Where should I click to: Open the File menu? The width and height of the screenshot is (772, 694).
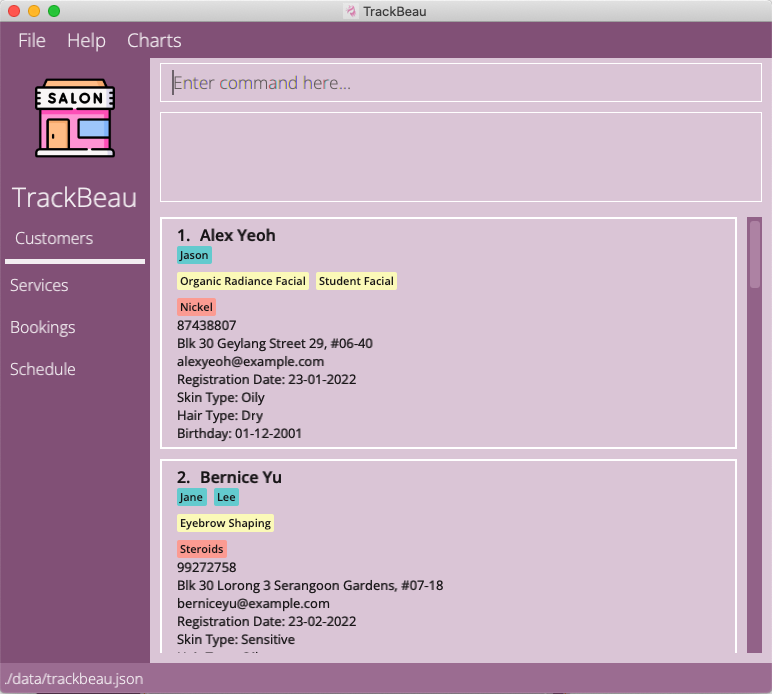(x=32, y=41)
